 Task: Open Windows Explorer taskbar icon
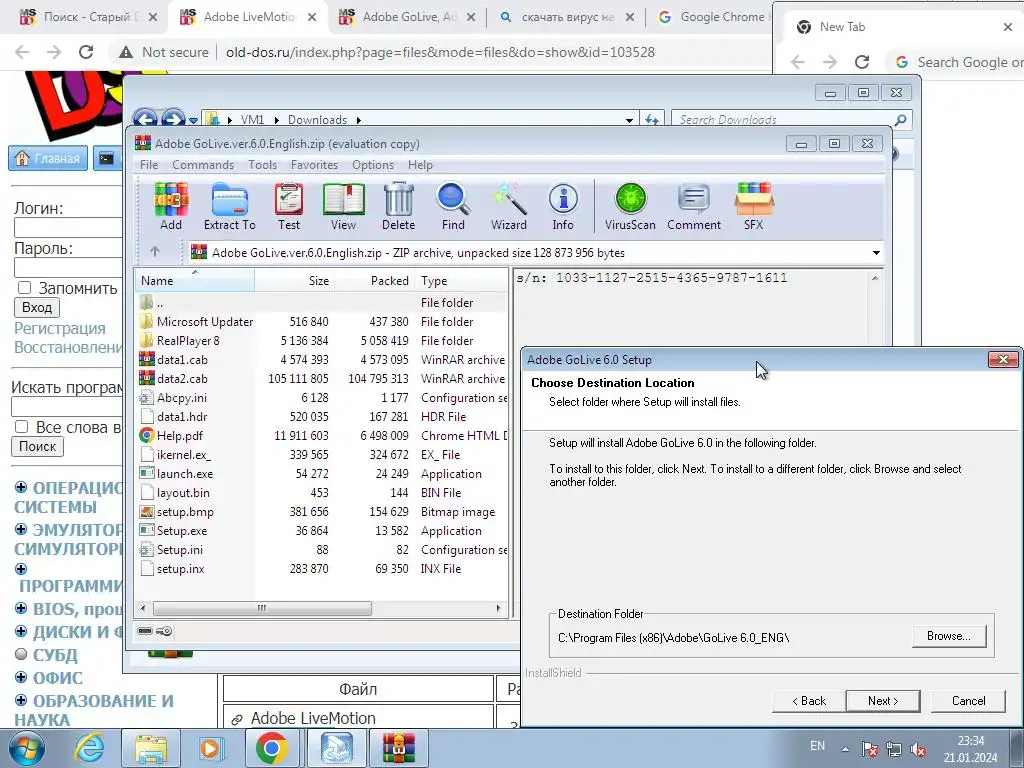(151, 748)
